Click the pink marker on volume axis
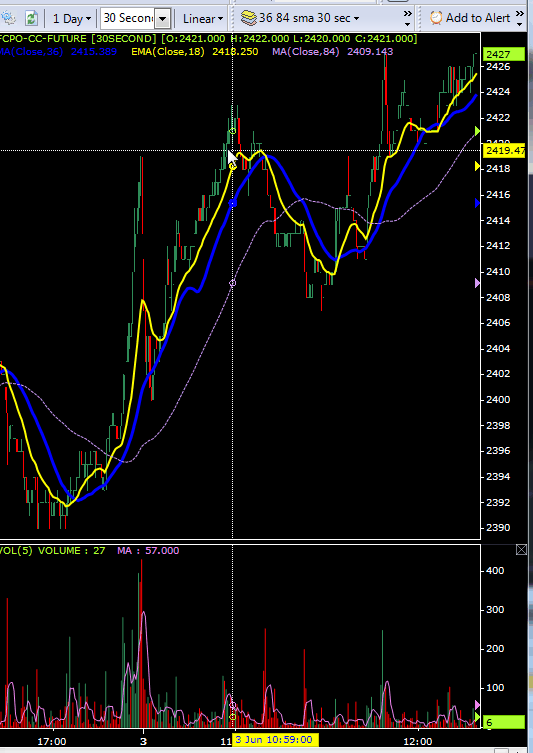This screenshot has width=533, height=753. 477,704
